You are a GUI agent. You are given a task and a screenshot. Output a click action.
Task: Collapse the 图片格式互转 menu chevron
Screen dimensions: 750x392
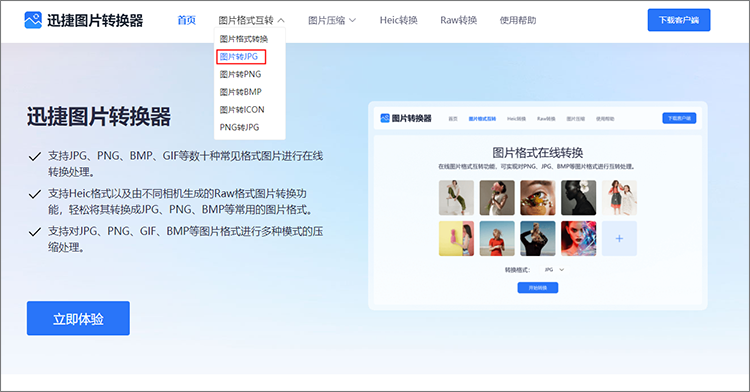point(281,21)
